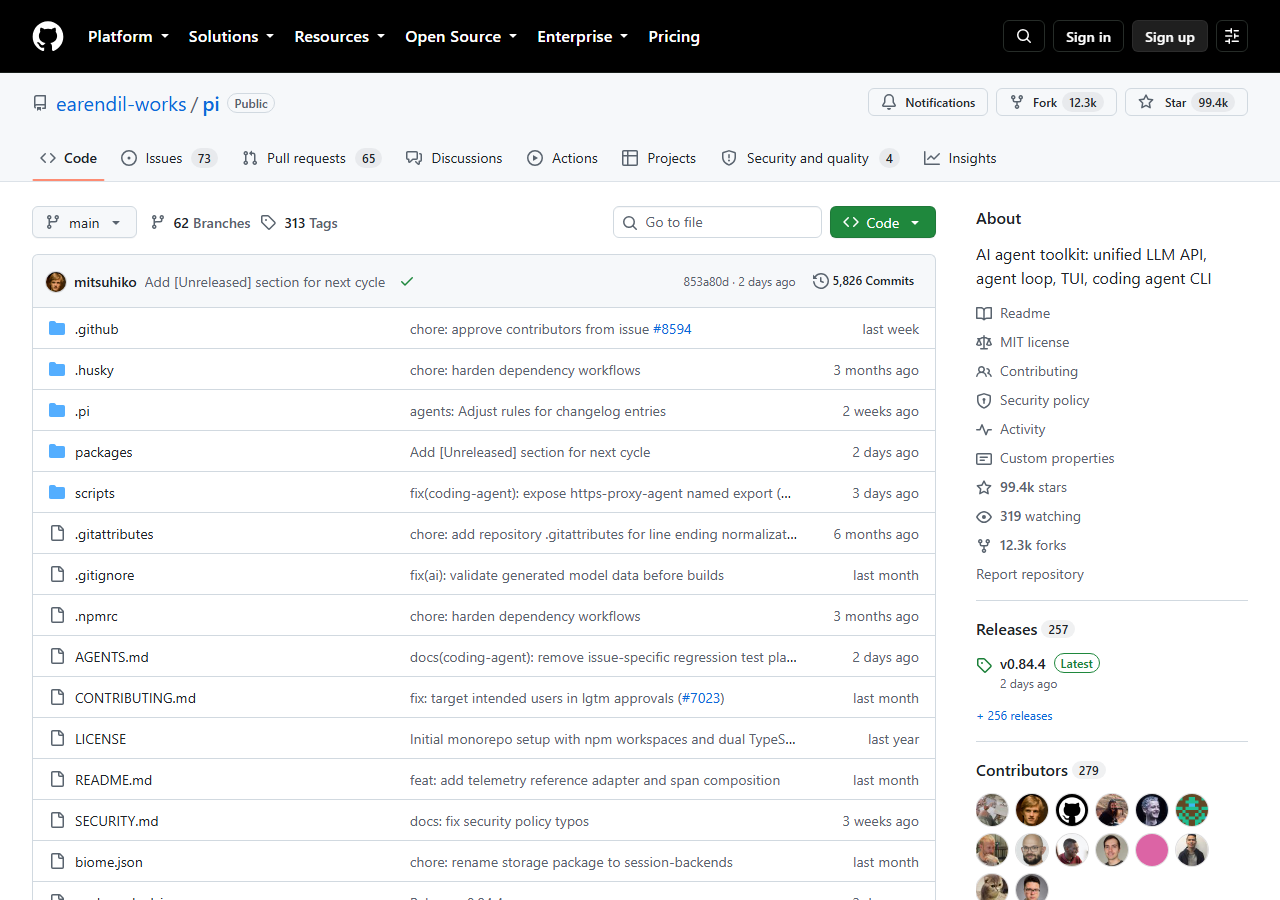
Task: Click the Sign up button
Action: point(1170,37)
